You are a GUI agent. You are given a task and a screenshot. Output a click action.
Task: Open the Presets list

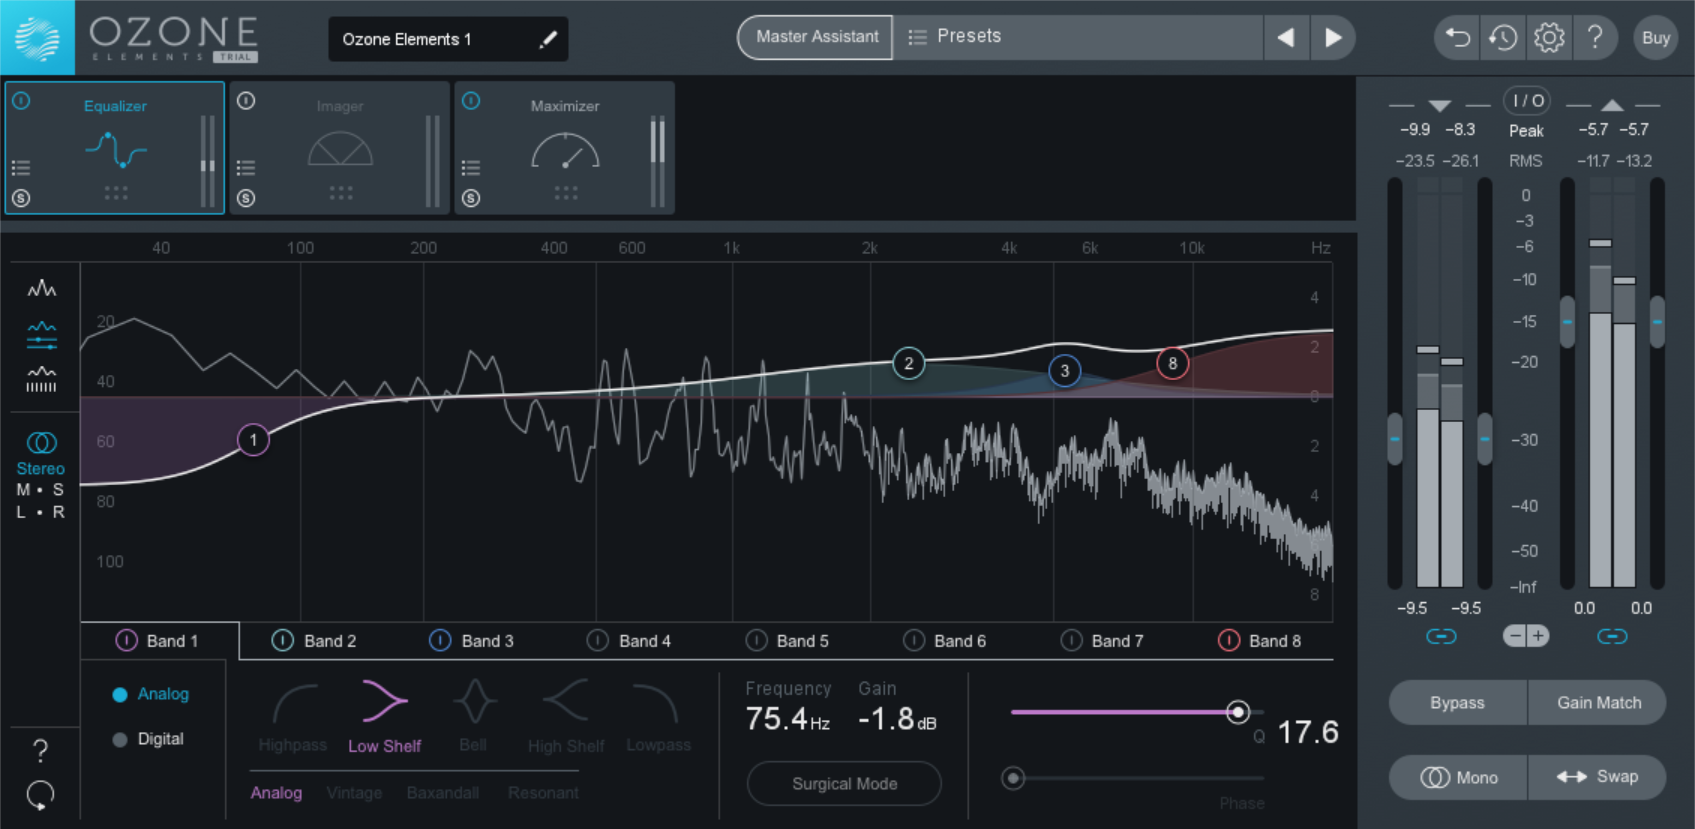tap(1078, 37)
